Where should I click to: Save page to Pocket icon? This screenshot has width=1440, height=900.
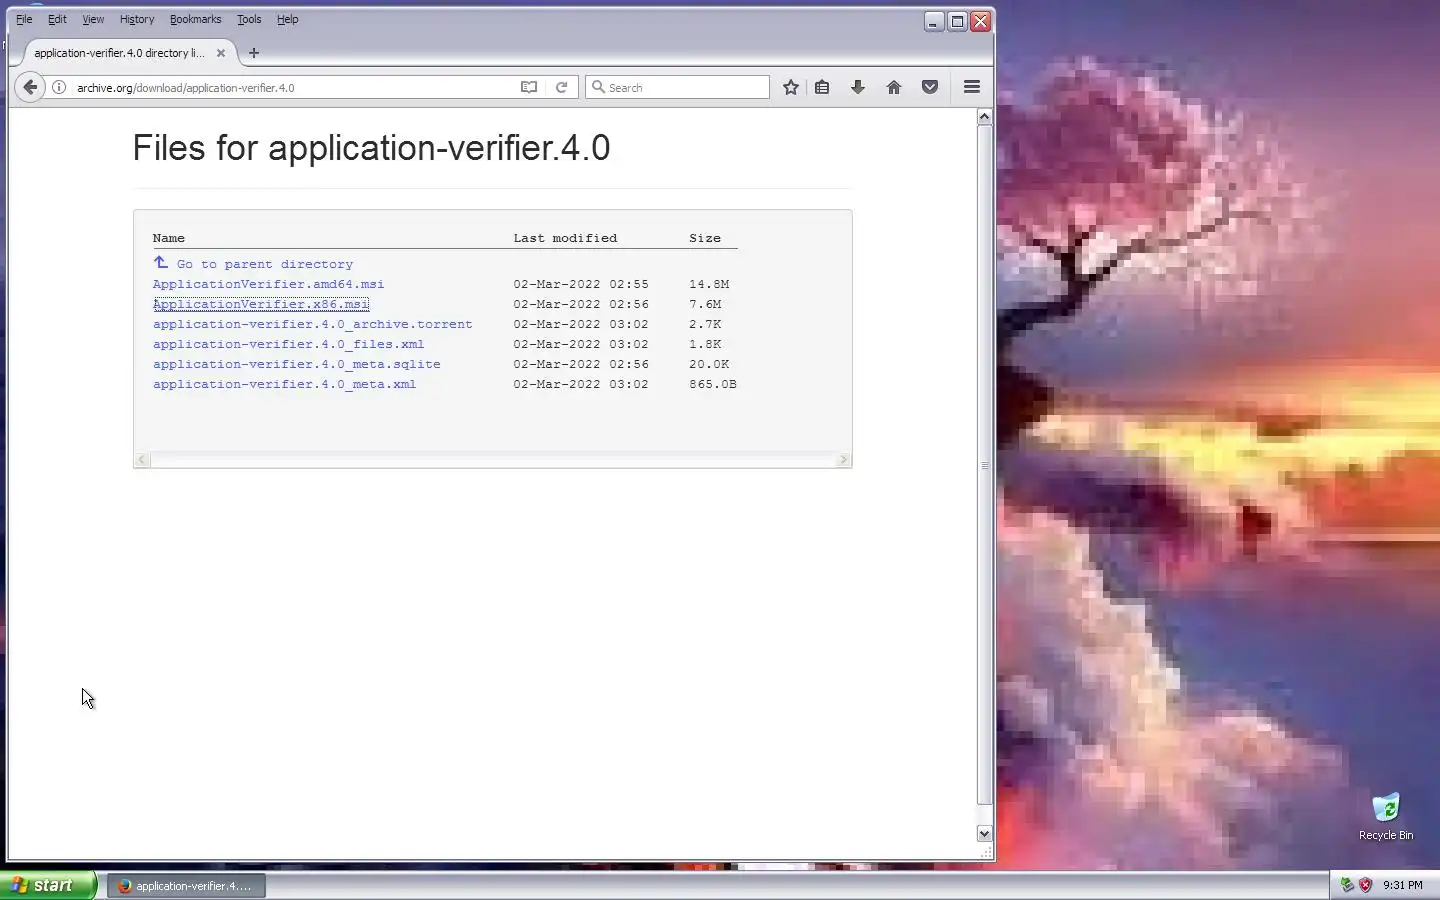pos(930,87)
